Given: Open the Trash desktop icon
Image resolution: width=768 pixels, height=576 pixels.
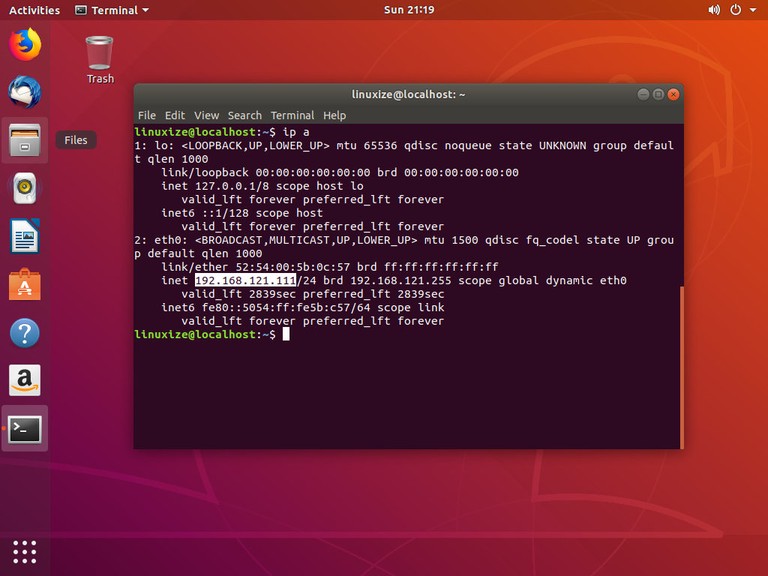Looking at the screenshot, I should pos(100,58).
